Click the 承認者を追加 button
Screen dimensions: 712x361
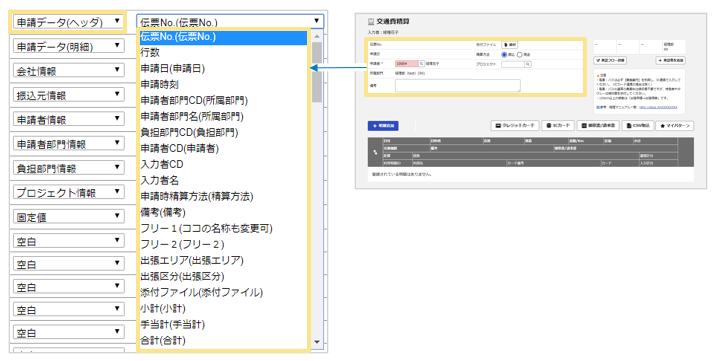click(x=670, y=60)
